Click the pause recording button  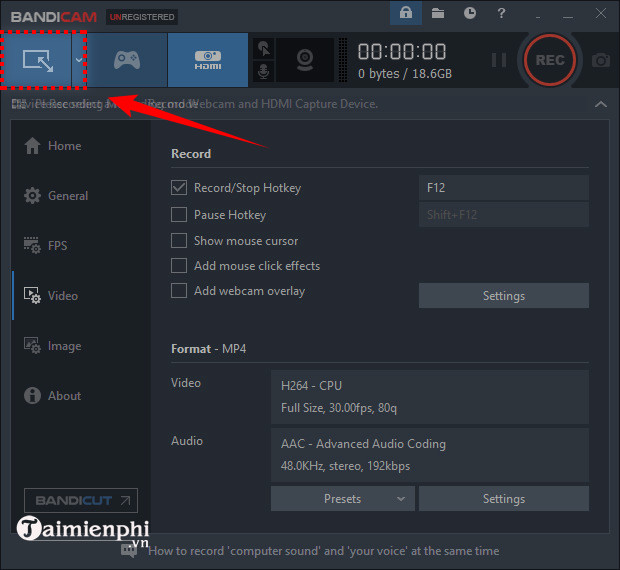(499, 60)
